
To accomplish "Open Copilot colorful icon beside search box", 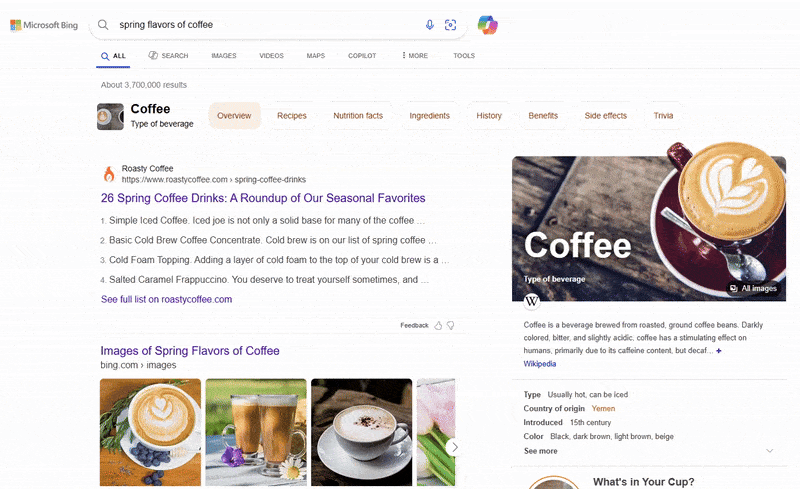I will (487, 25).
